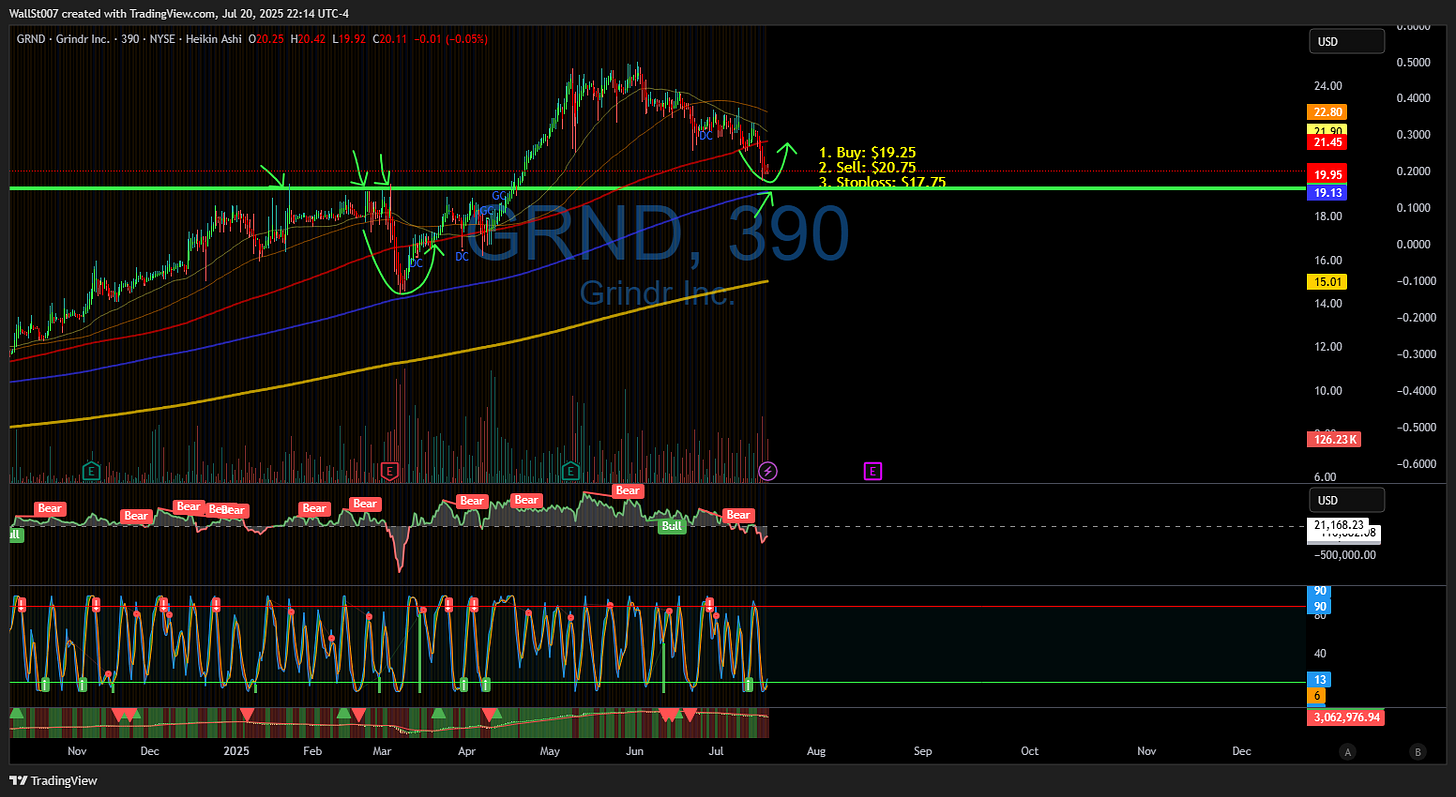The image size is (1456, 797).
Task: Click the 21,168.23 value label on the indicator scale
Action: tap(1340, 524)
